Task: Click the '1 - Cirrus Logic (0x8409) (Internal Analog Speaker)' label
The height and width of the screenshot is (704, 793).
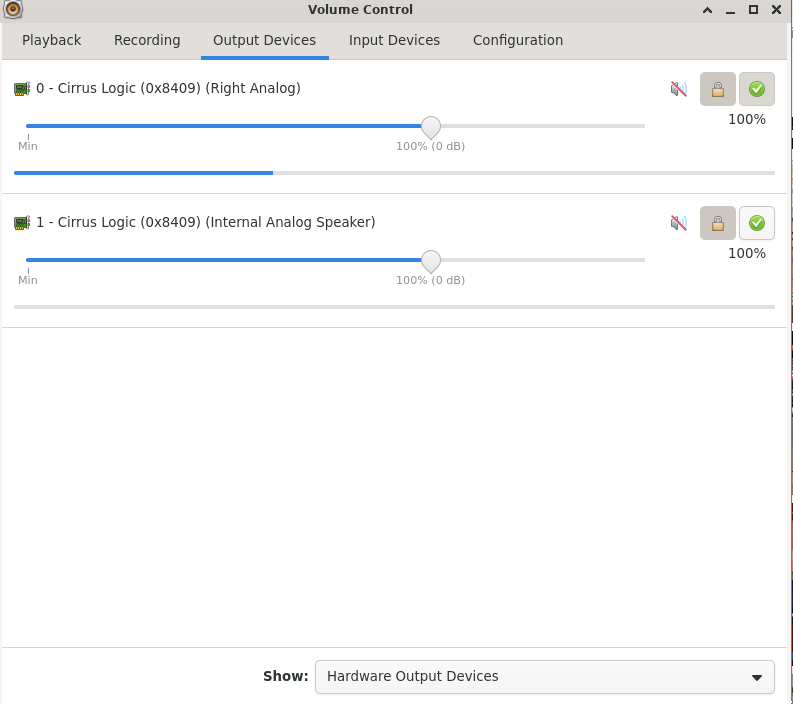Action: [x=206, y=223]
